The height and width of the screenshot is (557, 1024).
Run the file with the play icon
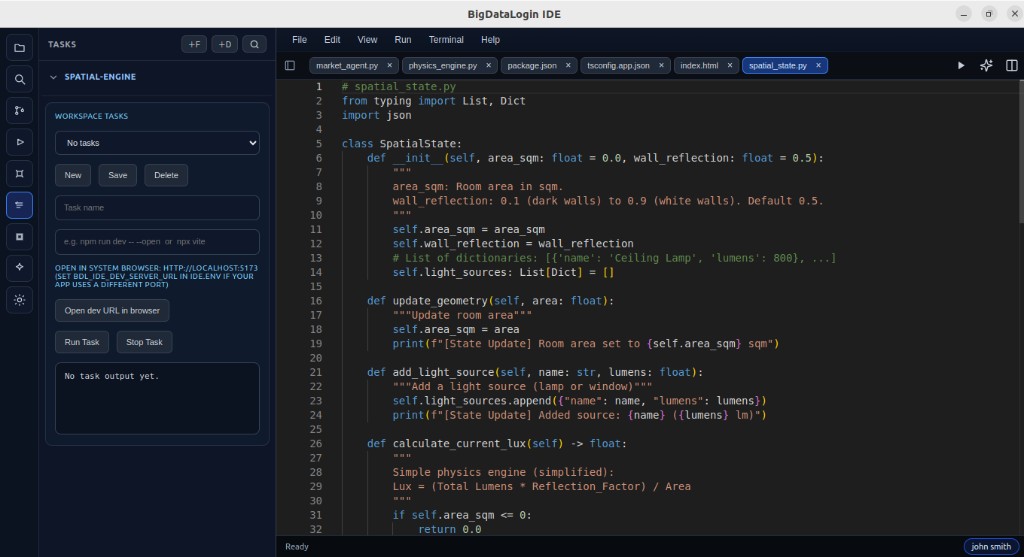961,65
